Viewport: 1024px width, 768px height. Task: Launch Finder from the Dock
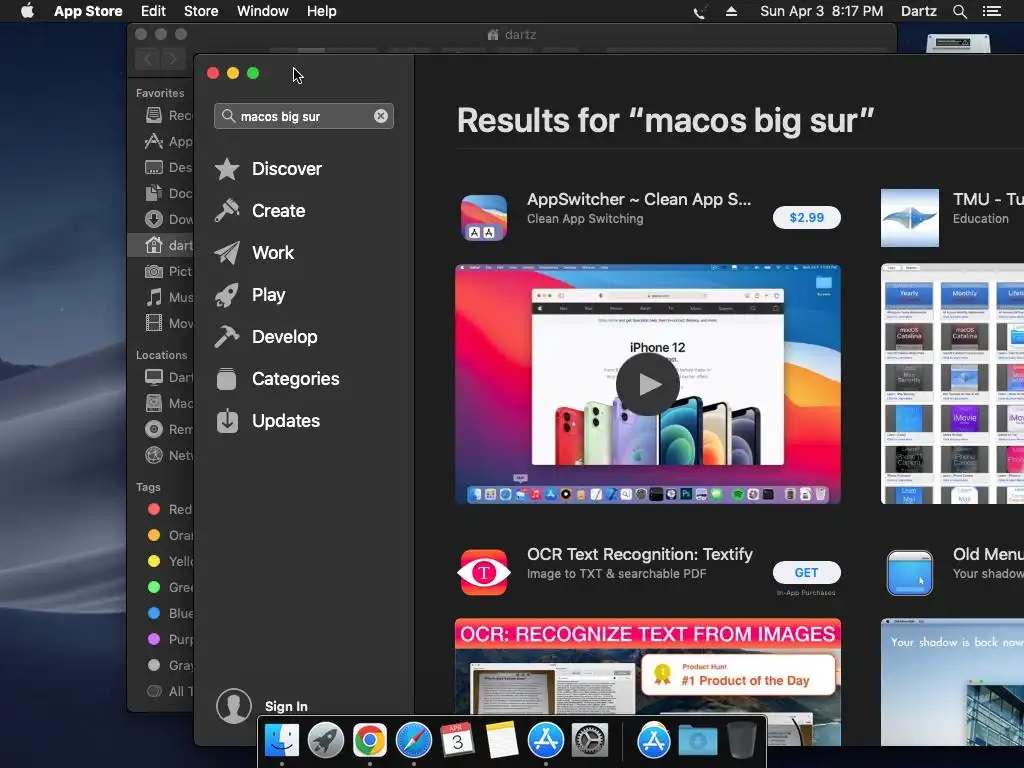pyautogui.click(x=281, y=740)
